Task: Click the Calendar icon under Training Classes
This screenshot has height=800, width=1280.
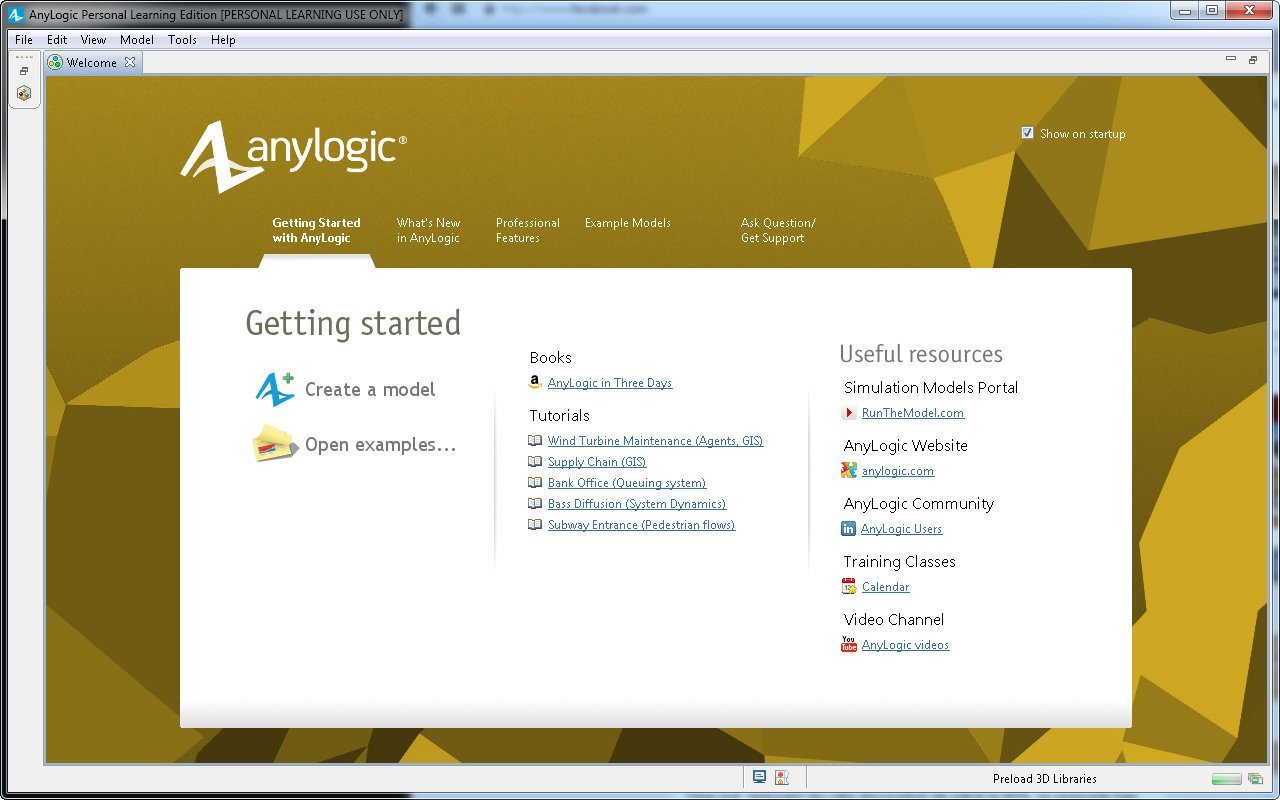Action: click(849, 587)
